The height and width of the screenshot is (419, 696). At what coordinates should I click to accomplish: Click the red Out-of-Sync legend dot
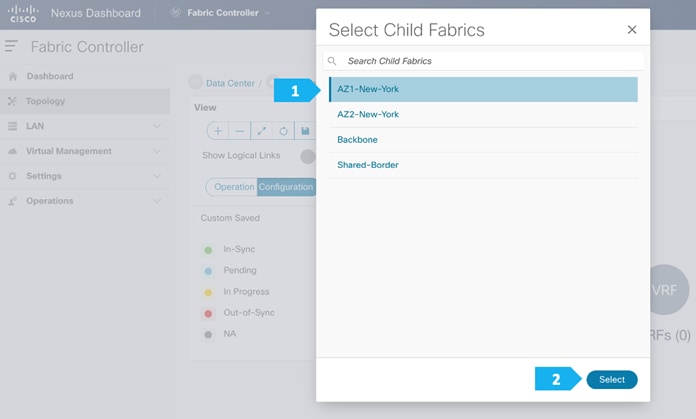(x=208, y=313)
